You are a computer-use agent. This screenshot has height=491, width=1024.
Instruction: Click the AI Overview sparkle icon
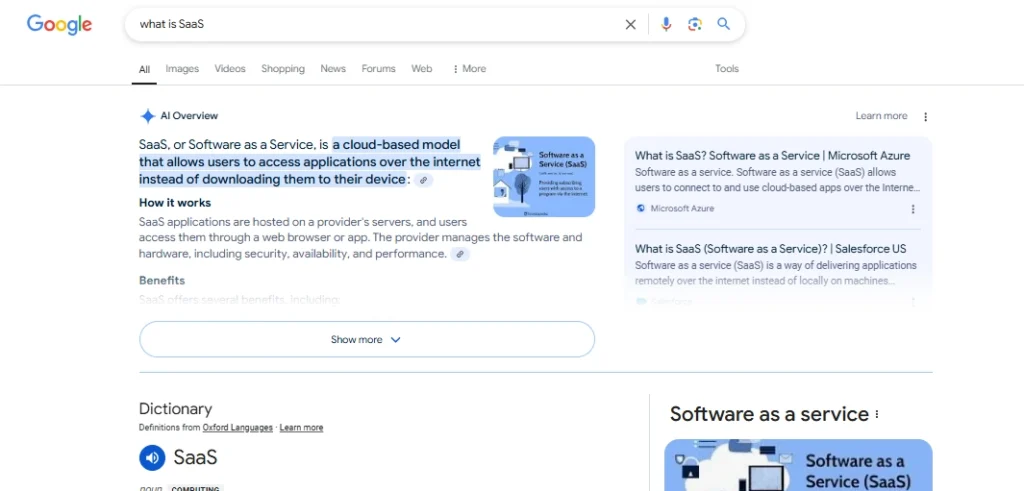click(x=148, y=116)
